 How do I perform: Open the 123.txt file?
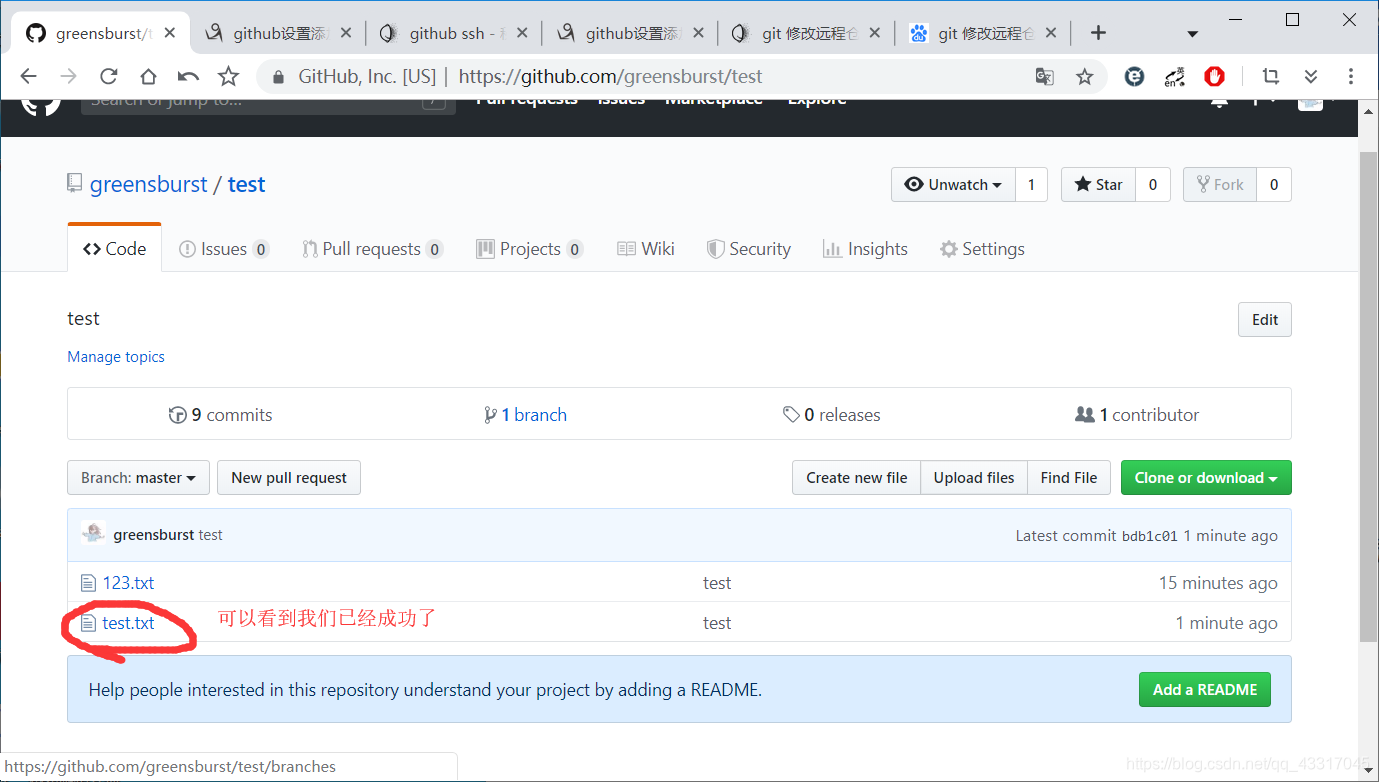(128, 583)
